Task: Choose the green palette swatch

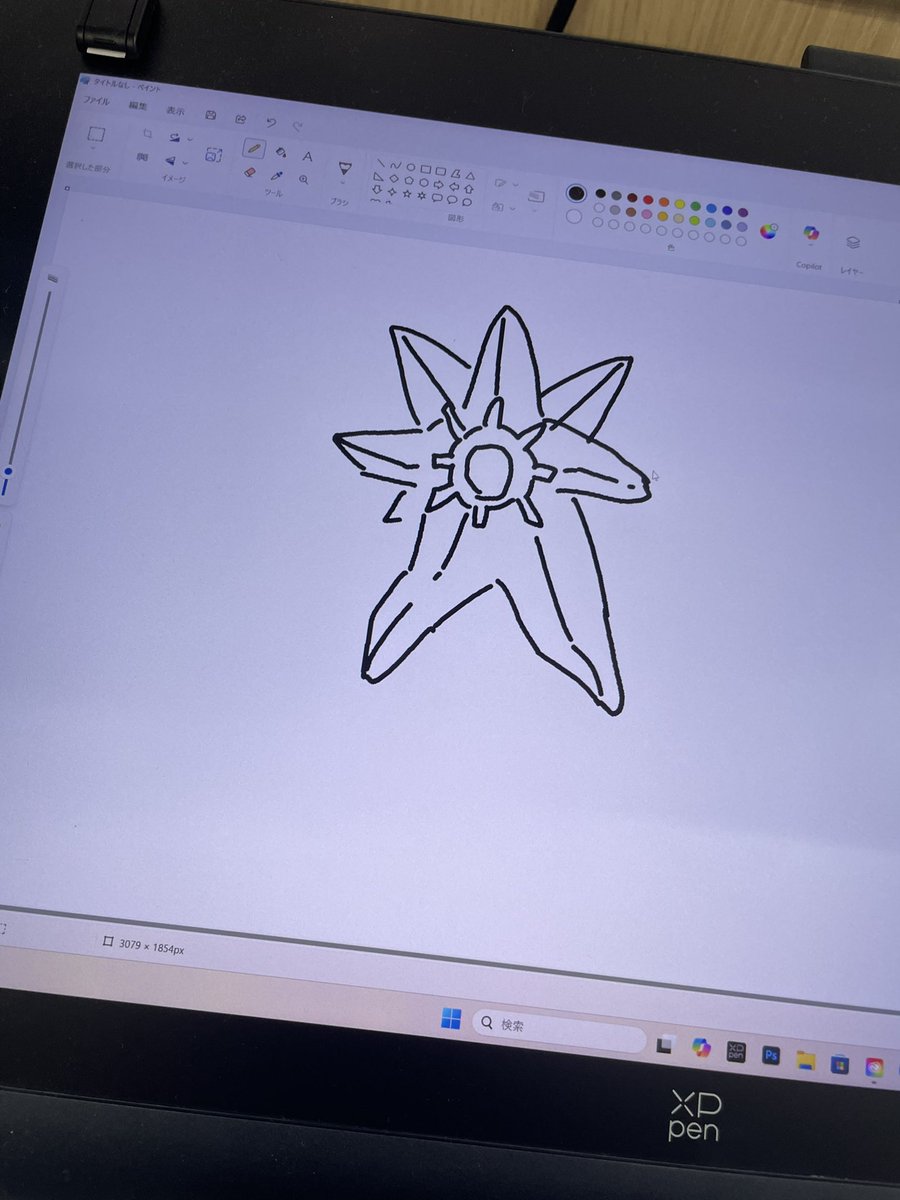Action: click(x=695, y=205)
